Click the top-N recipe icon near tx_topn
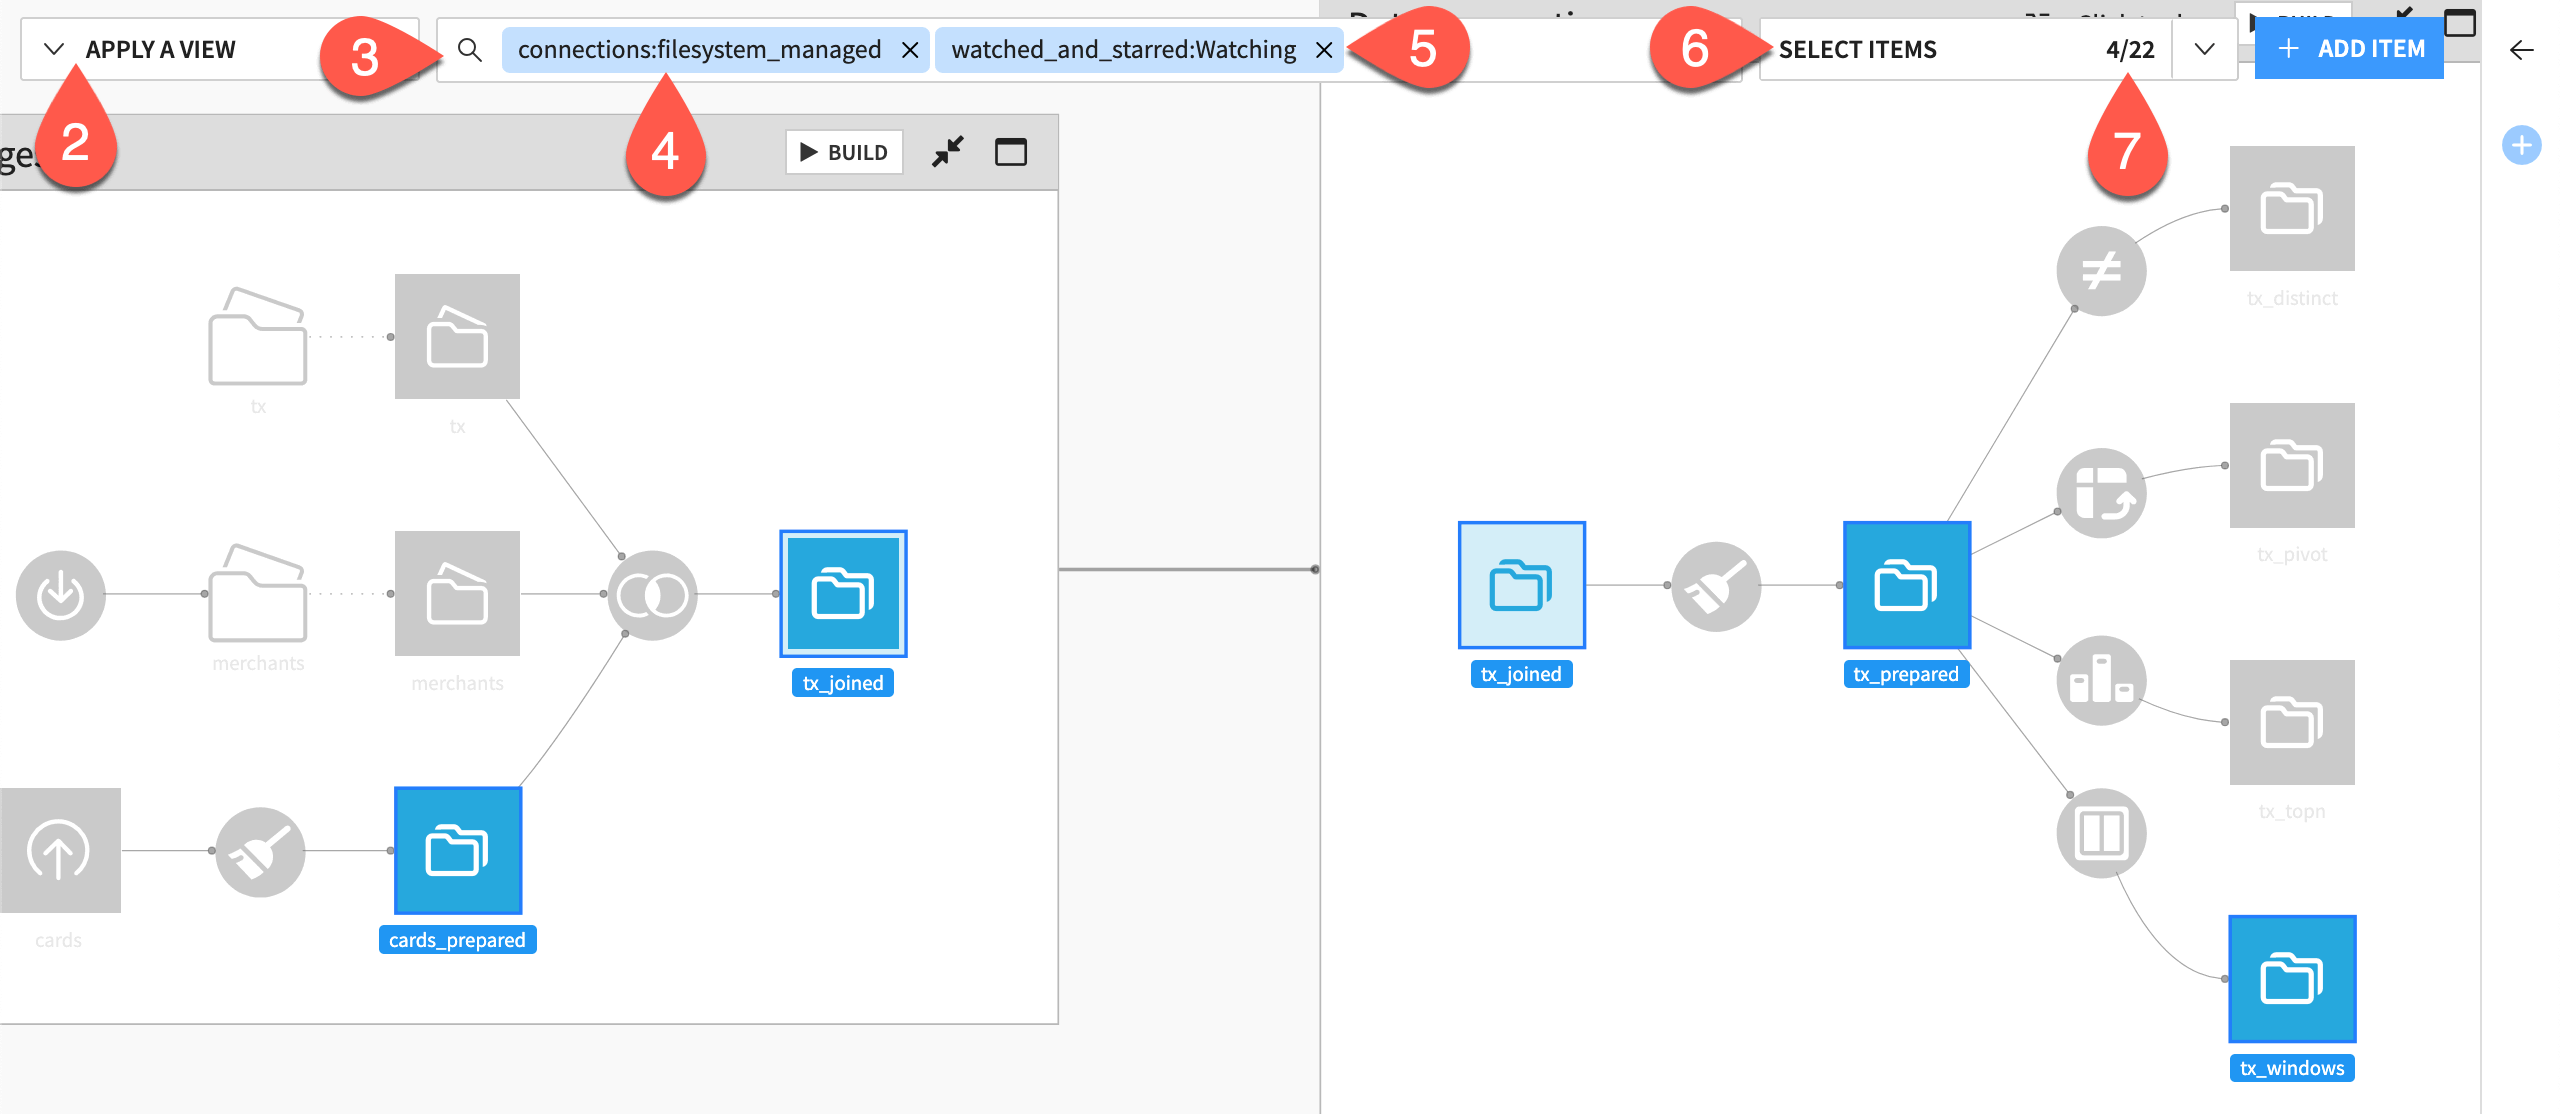Screen dimensions: 2560x1114 [2103, 680]
